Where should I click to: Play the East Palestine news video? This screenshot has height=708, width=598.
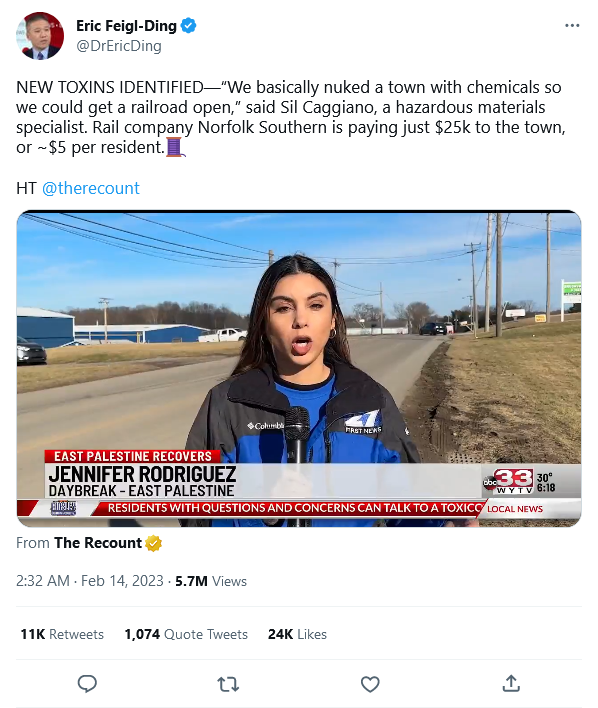click(299, 368)
